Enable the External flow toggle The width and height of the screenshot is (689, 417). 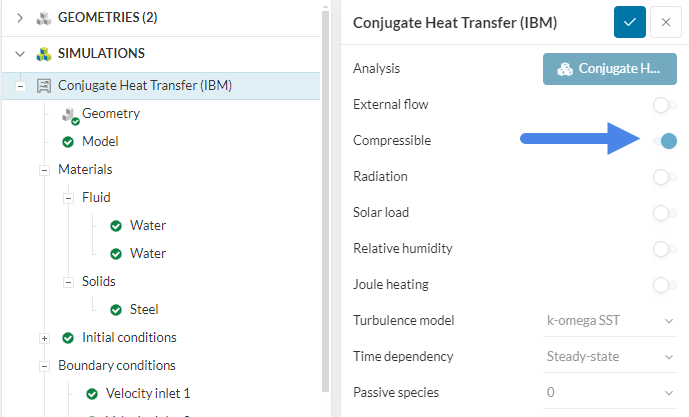664,105
